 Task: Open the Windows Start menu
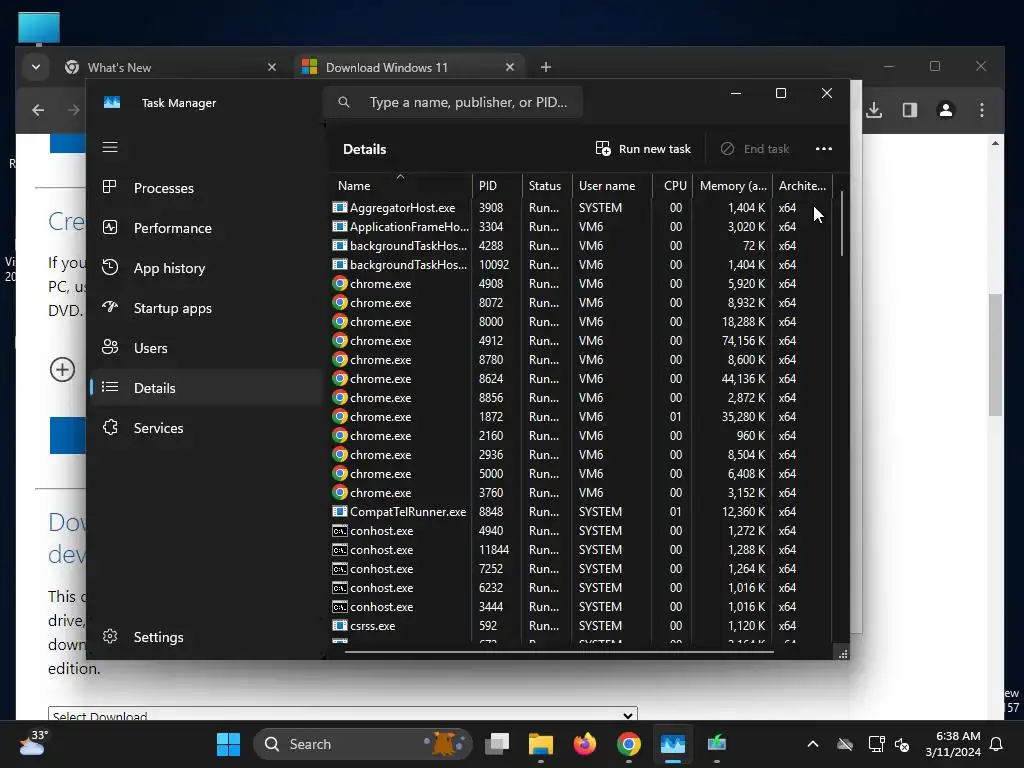point(228,744)
